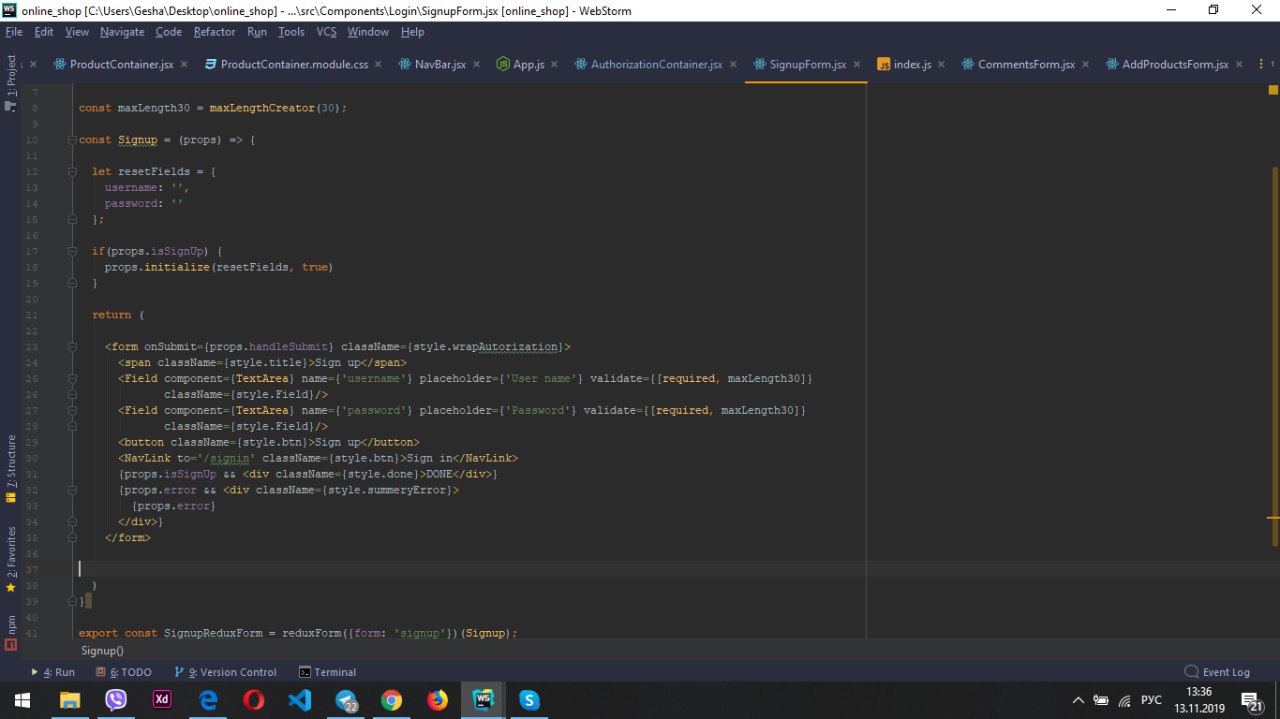Click the Signup() breadcrumb
The height and width of the screenshot is (719, 1280).
(102, 650)
